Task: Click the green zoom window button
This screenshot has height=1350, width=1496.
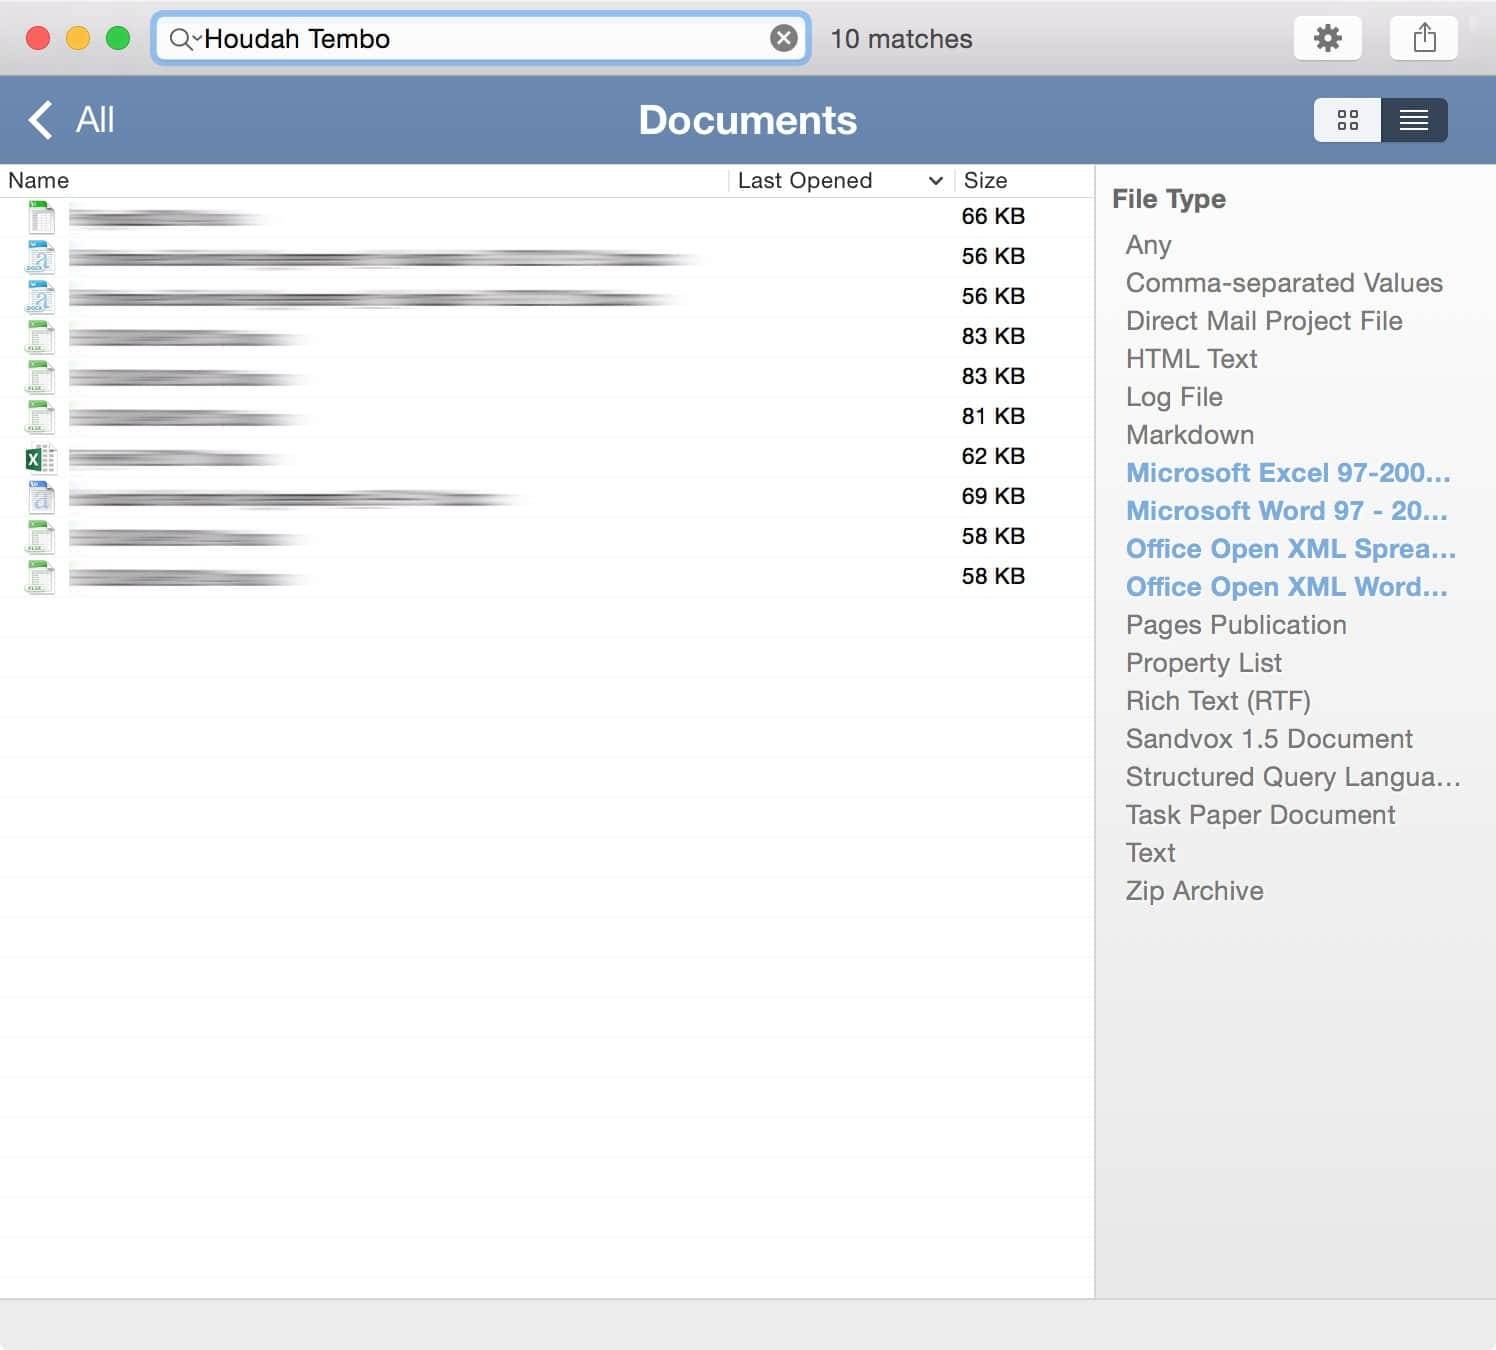Action: coord(118,38)
